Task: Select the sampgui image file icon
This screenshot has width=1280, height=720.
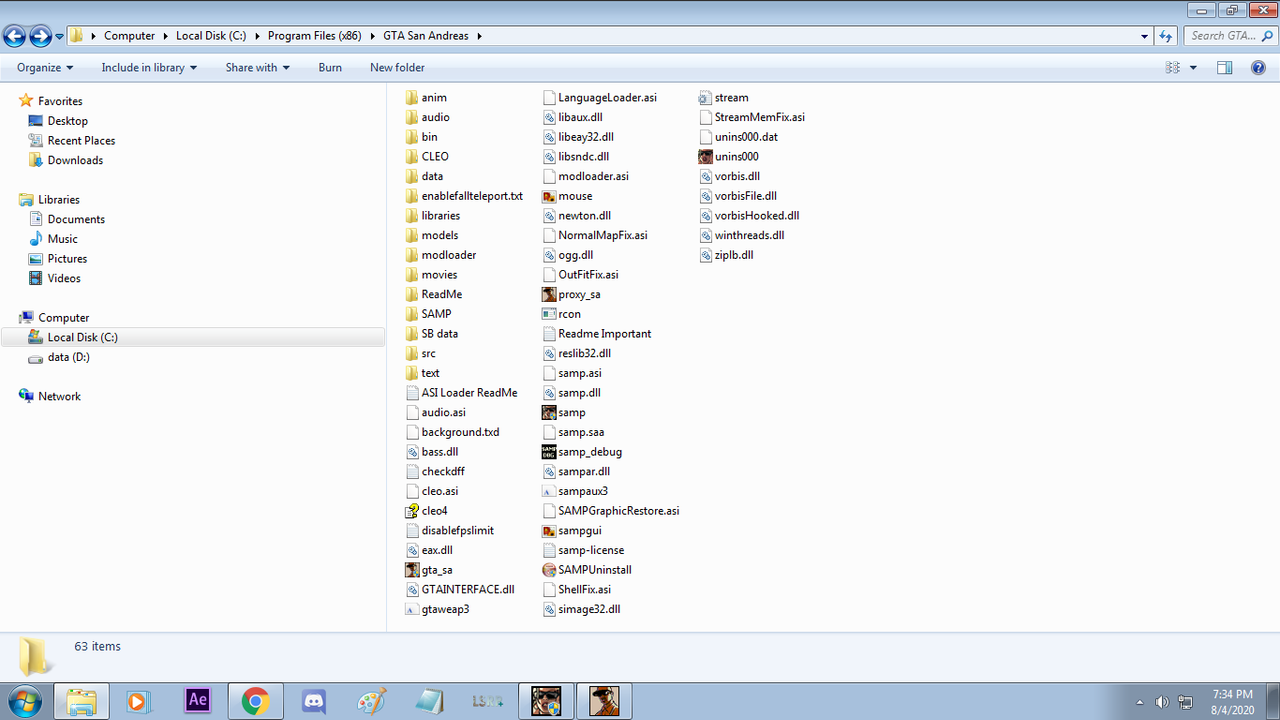Action: pyautogui.click(x=549, y=531)
